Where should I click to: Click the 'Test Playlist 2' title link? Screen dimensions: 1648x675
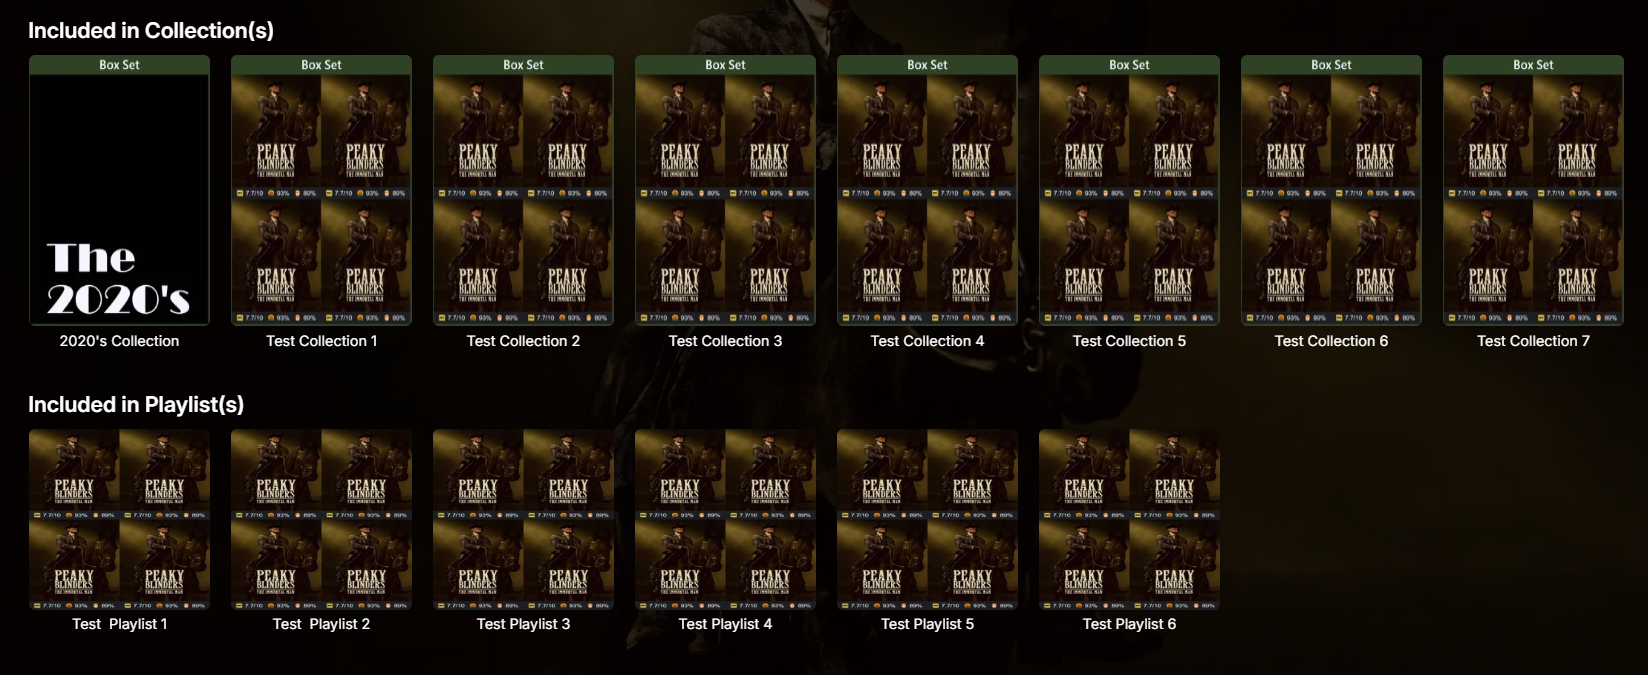pyautogui.click(x=321, y=624)
